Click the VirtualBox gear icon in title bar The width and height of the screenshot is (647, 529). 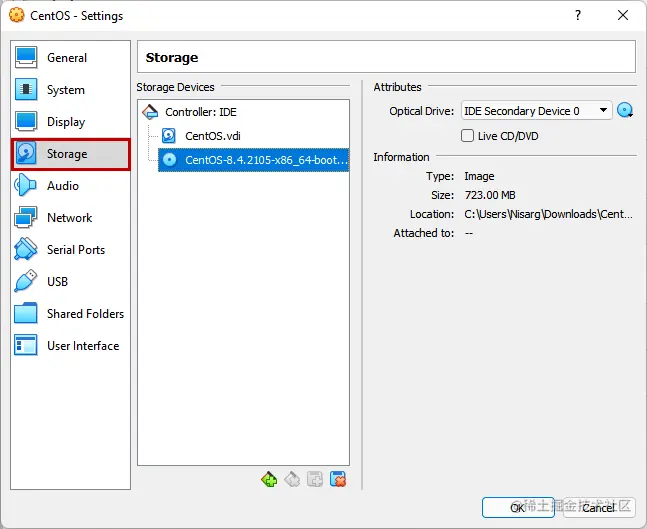pos(17,15)
